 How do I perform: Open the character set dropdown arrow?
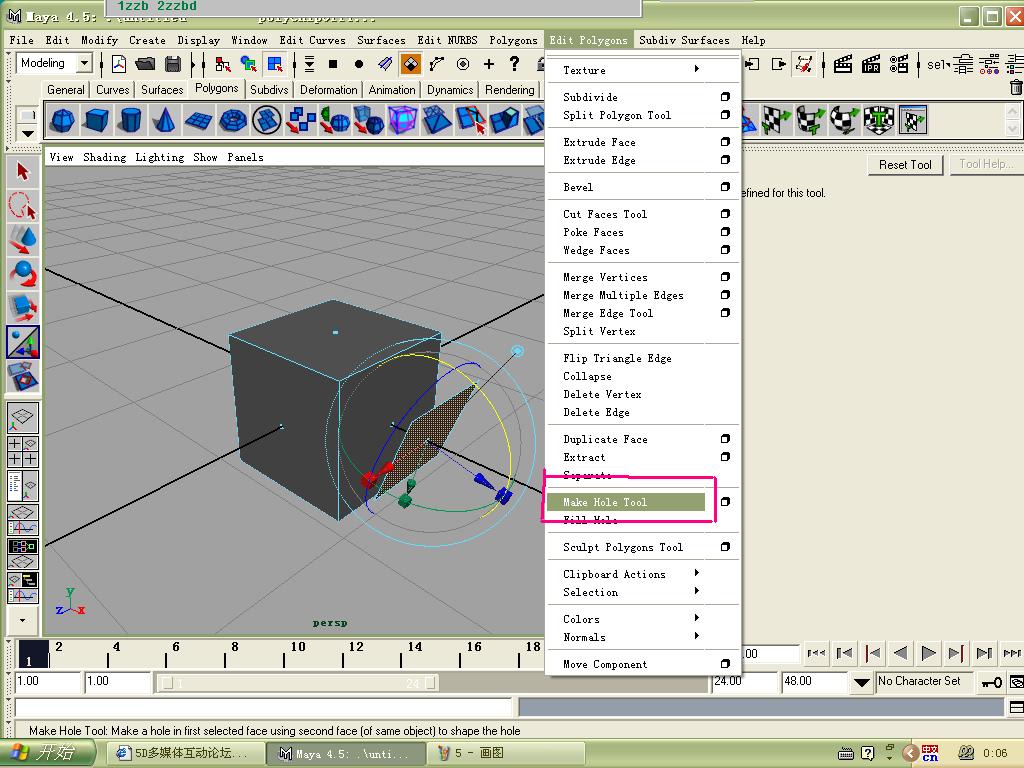coord(861,682)
